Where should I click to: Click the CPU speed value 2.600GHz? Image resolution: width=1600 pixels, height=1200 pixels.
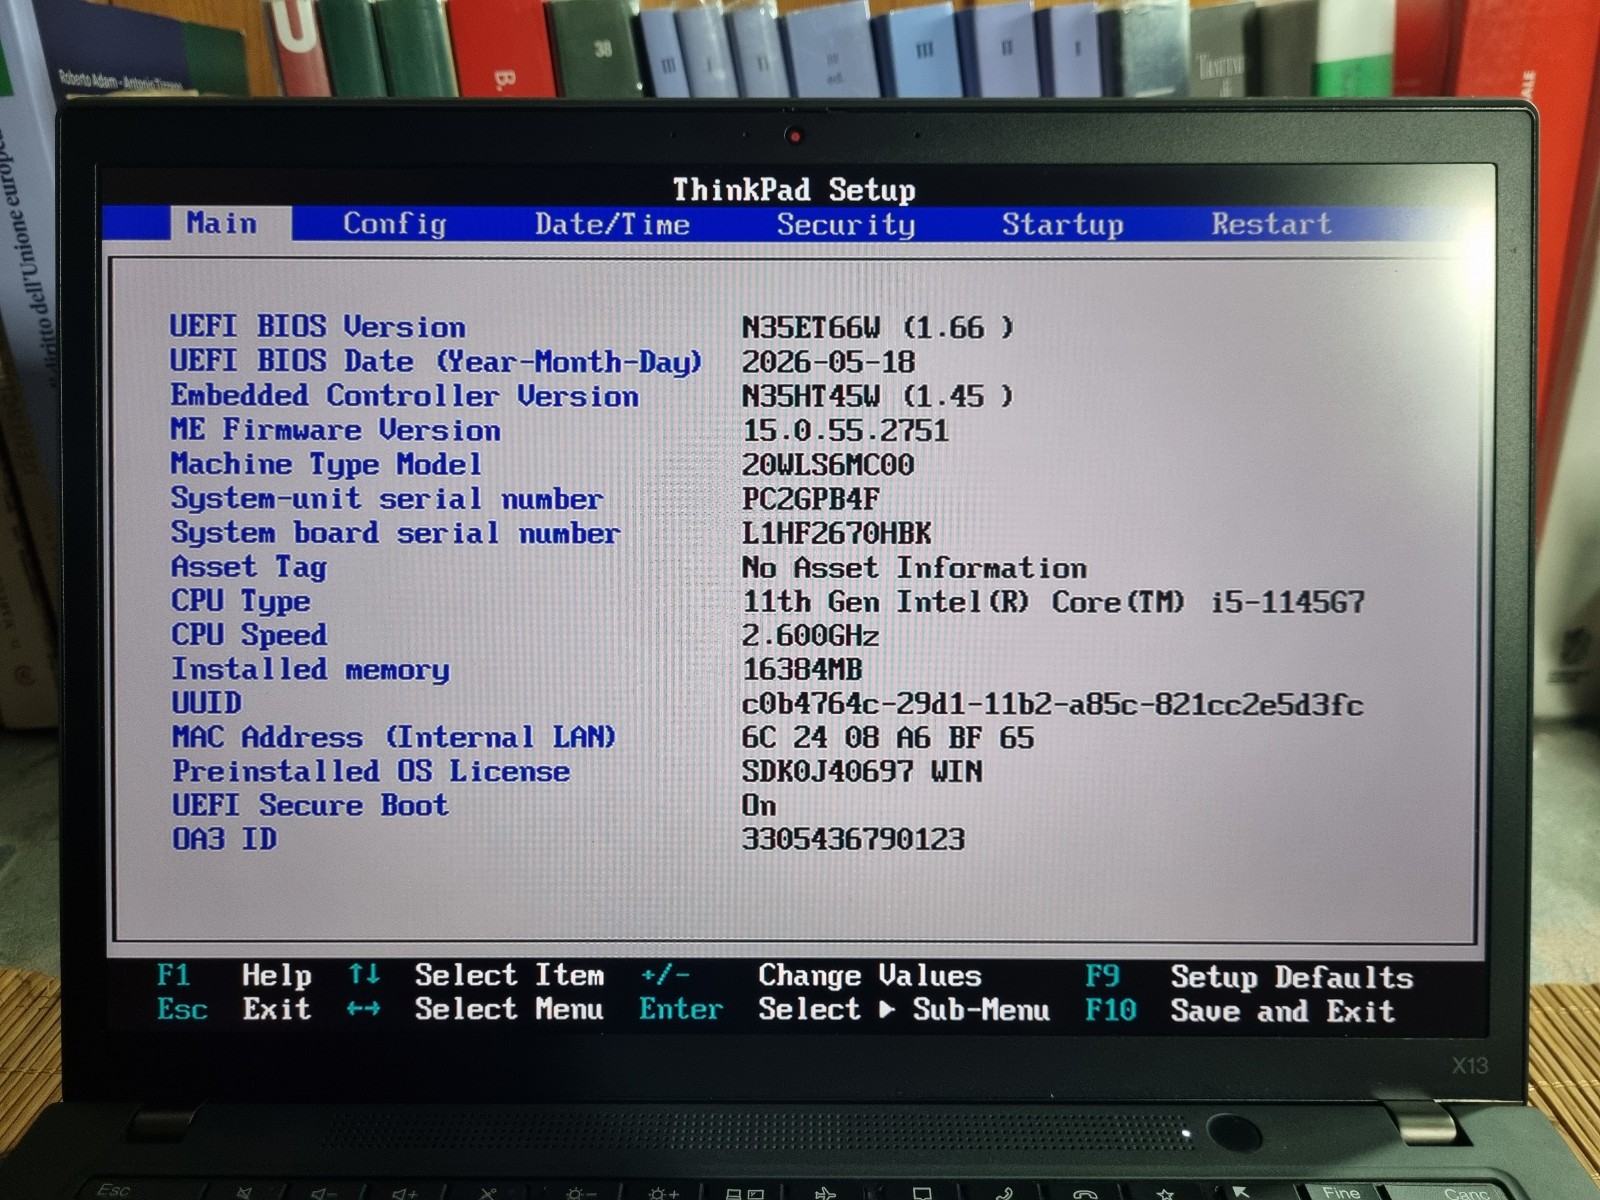810,636
